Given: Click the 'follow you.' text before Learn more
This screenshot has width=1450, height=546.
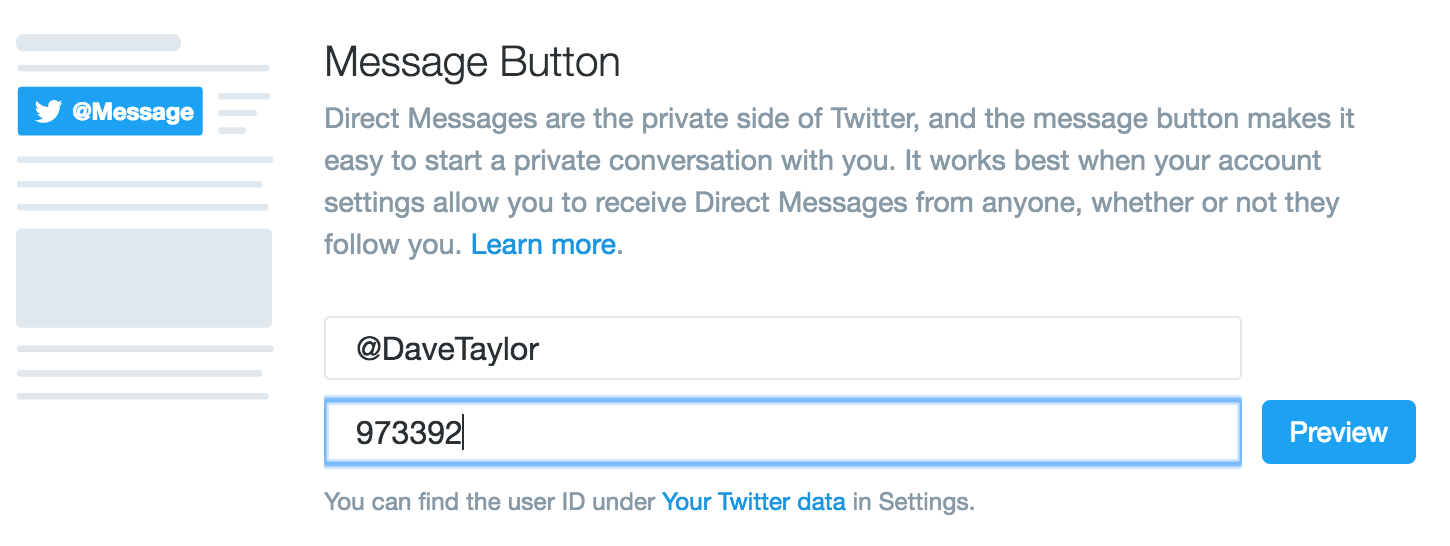Looking at the screenshot, I should [394, 244].
